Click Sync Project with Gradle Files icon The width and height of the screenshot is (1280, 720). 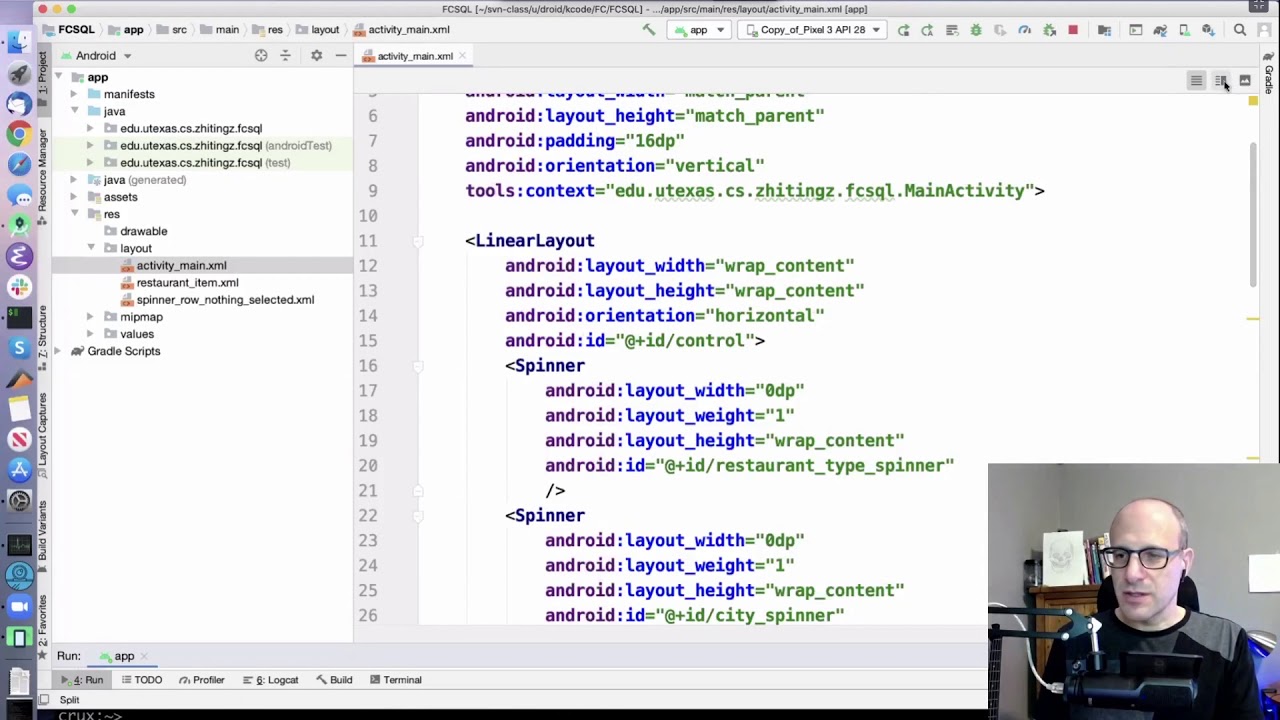point(1160,30)
